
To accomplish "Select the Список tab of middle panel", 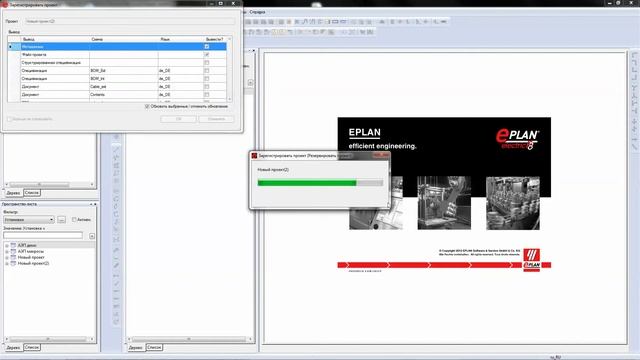I will (x=154, y=347).
